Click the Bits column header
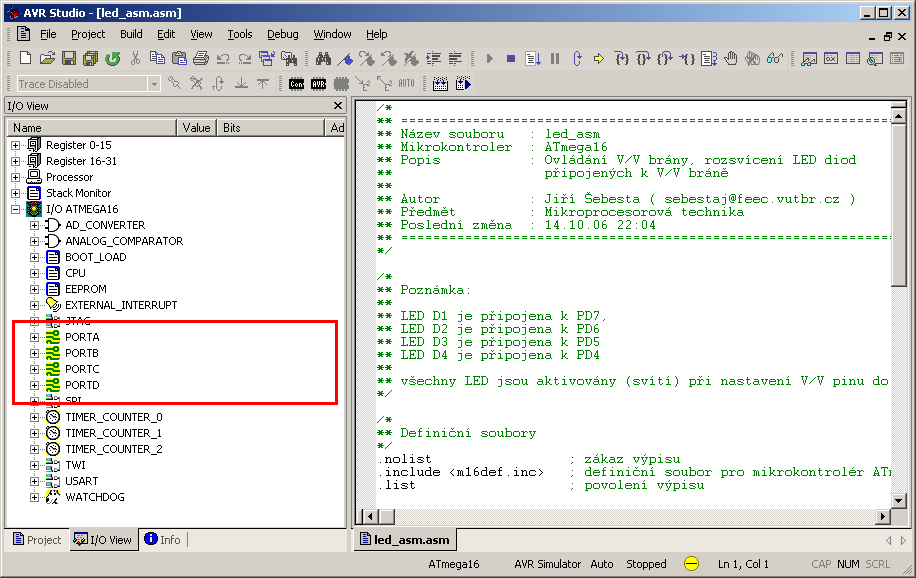The image size is (916, 578). click(270, 128)
